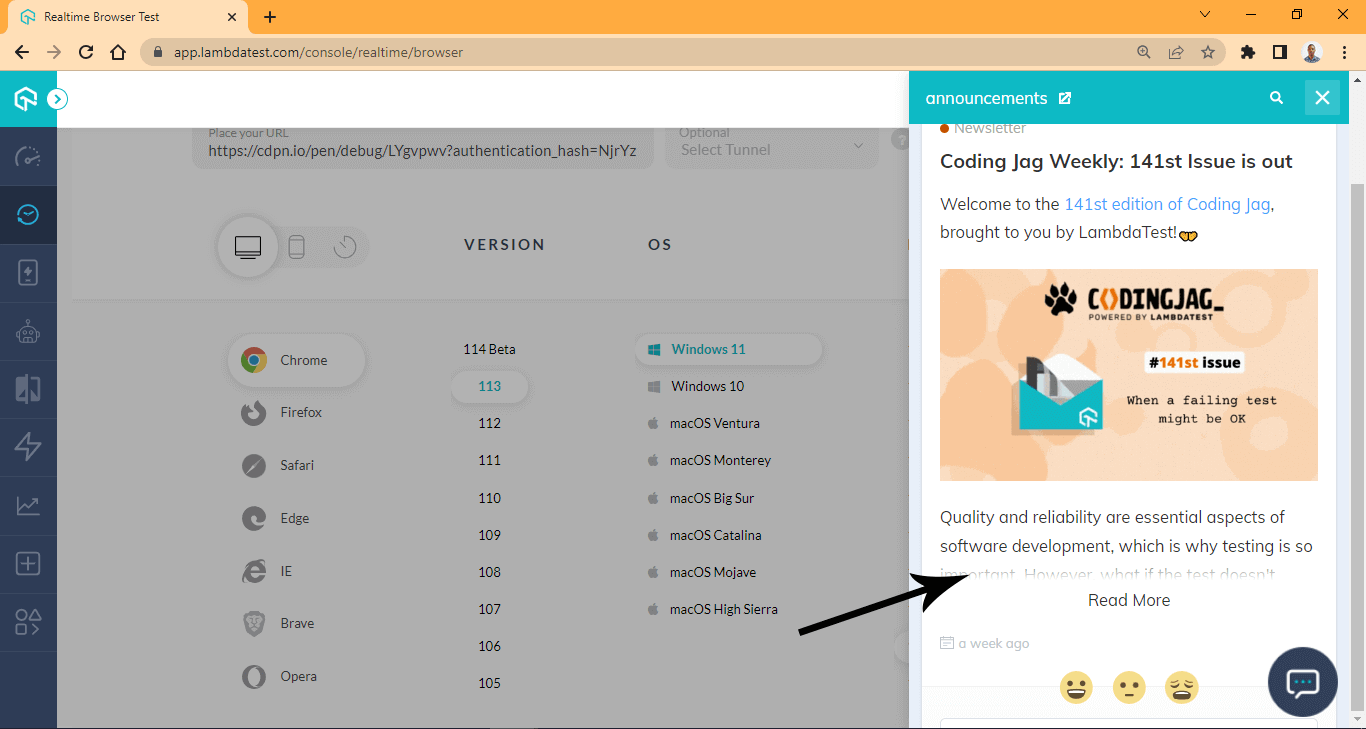Open the Visual Comparison split-panel sidebar icon
Image resolution: width=1366 pixels, height=729 pixels.
[x=28, y=389]
